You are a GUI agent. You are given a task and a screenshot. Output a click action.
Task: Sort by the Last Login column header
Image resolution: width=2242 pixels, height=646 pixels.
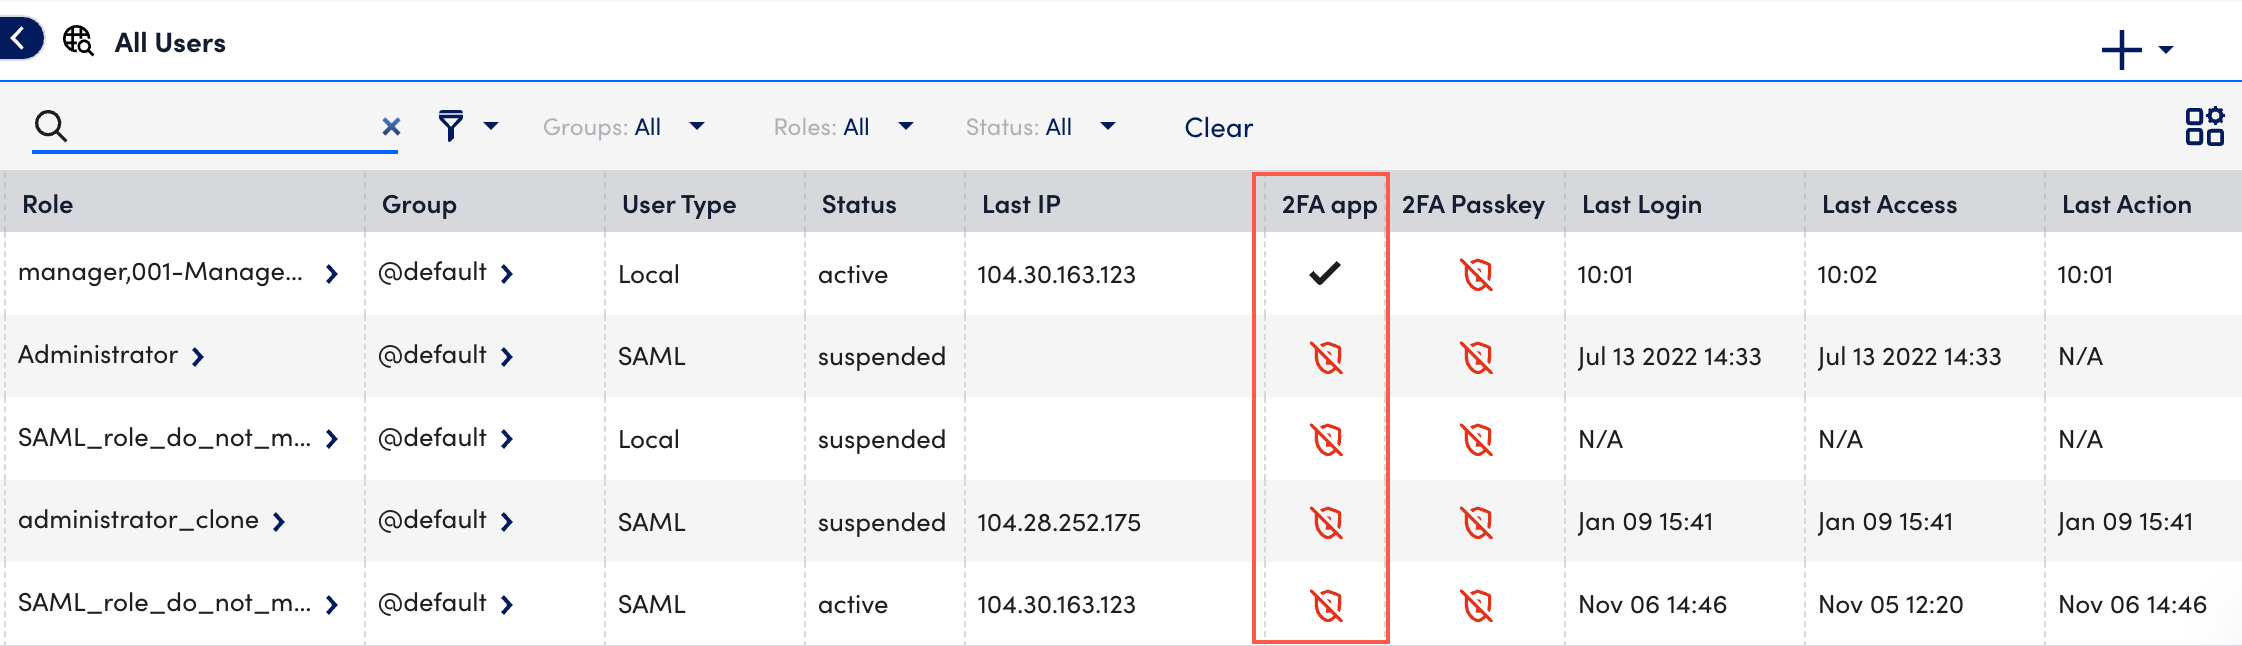[1641, 203]
